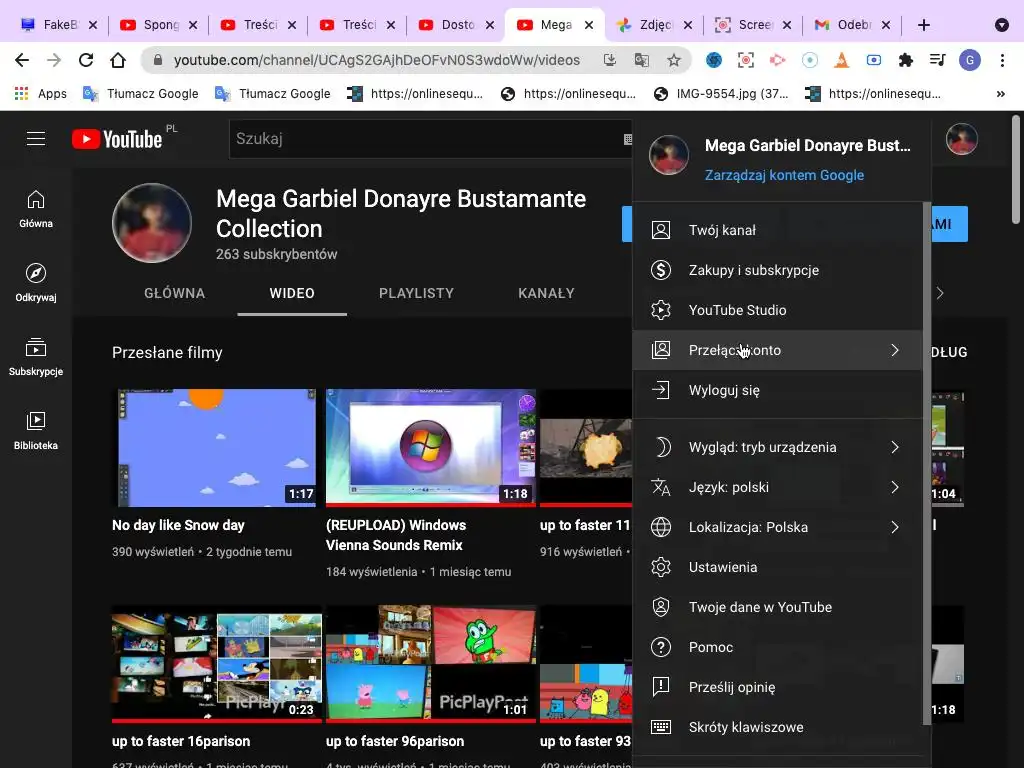Image resolution: width=1024 pixels, height=768 pixels.
Task: Open Skróty klawiszowe
Action: click(x=777, y=727)
